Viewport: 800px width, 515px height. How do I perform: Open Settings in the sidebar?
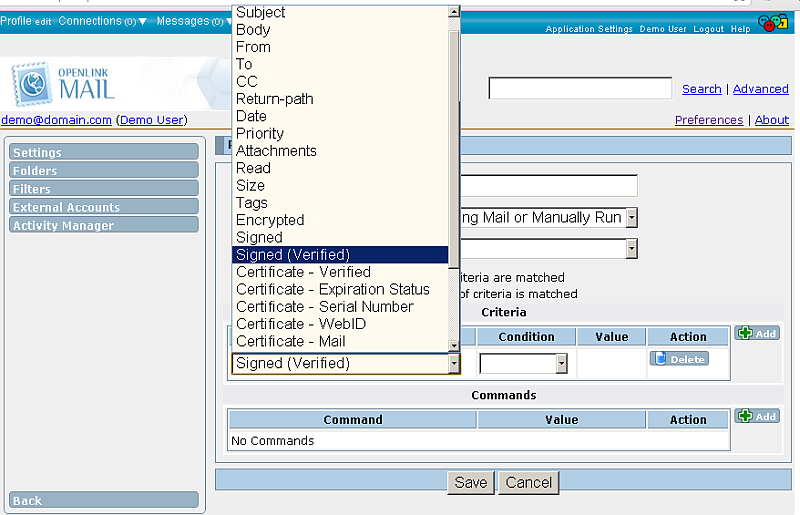[104, 152]
